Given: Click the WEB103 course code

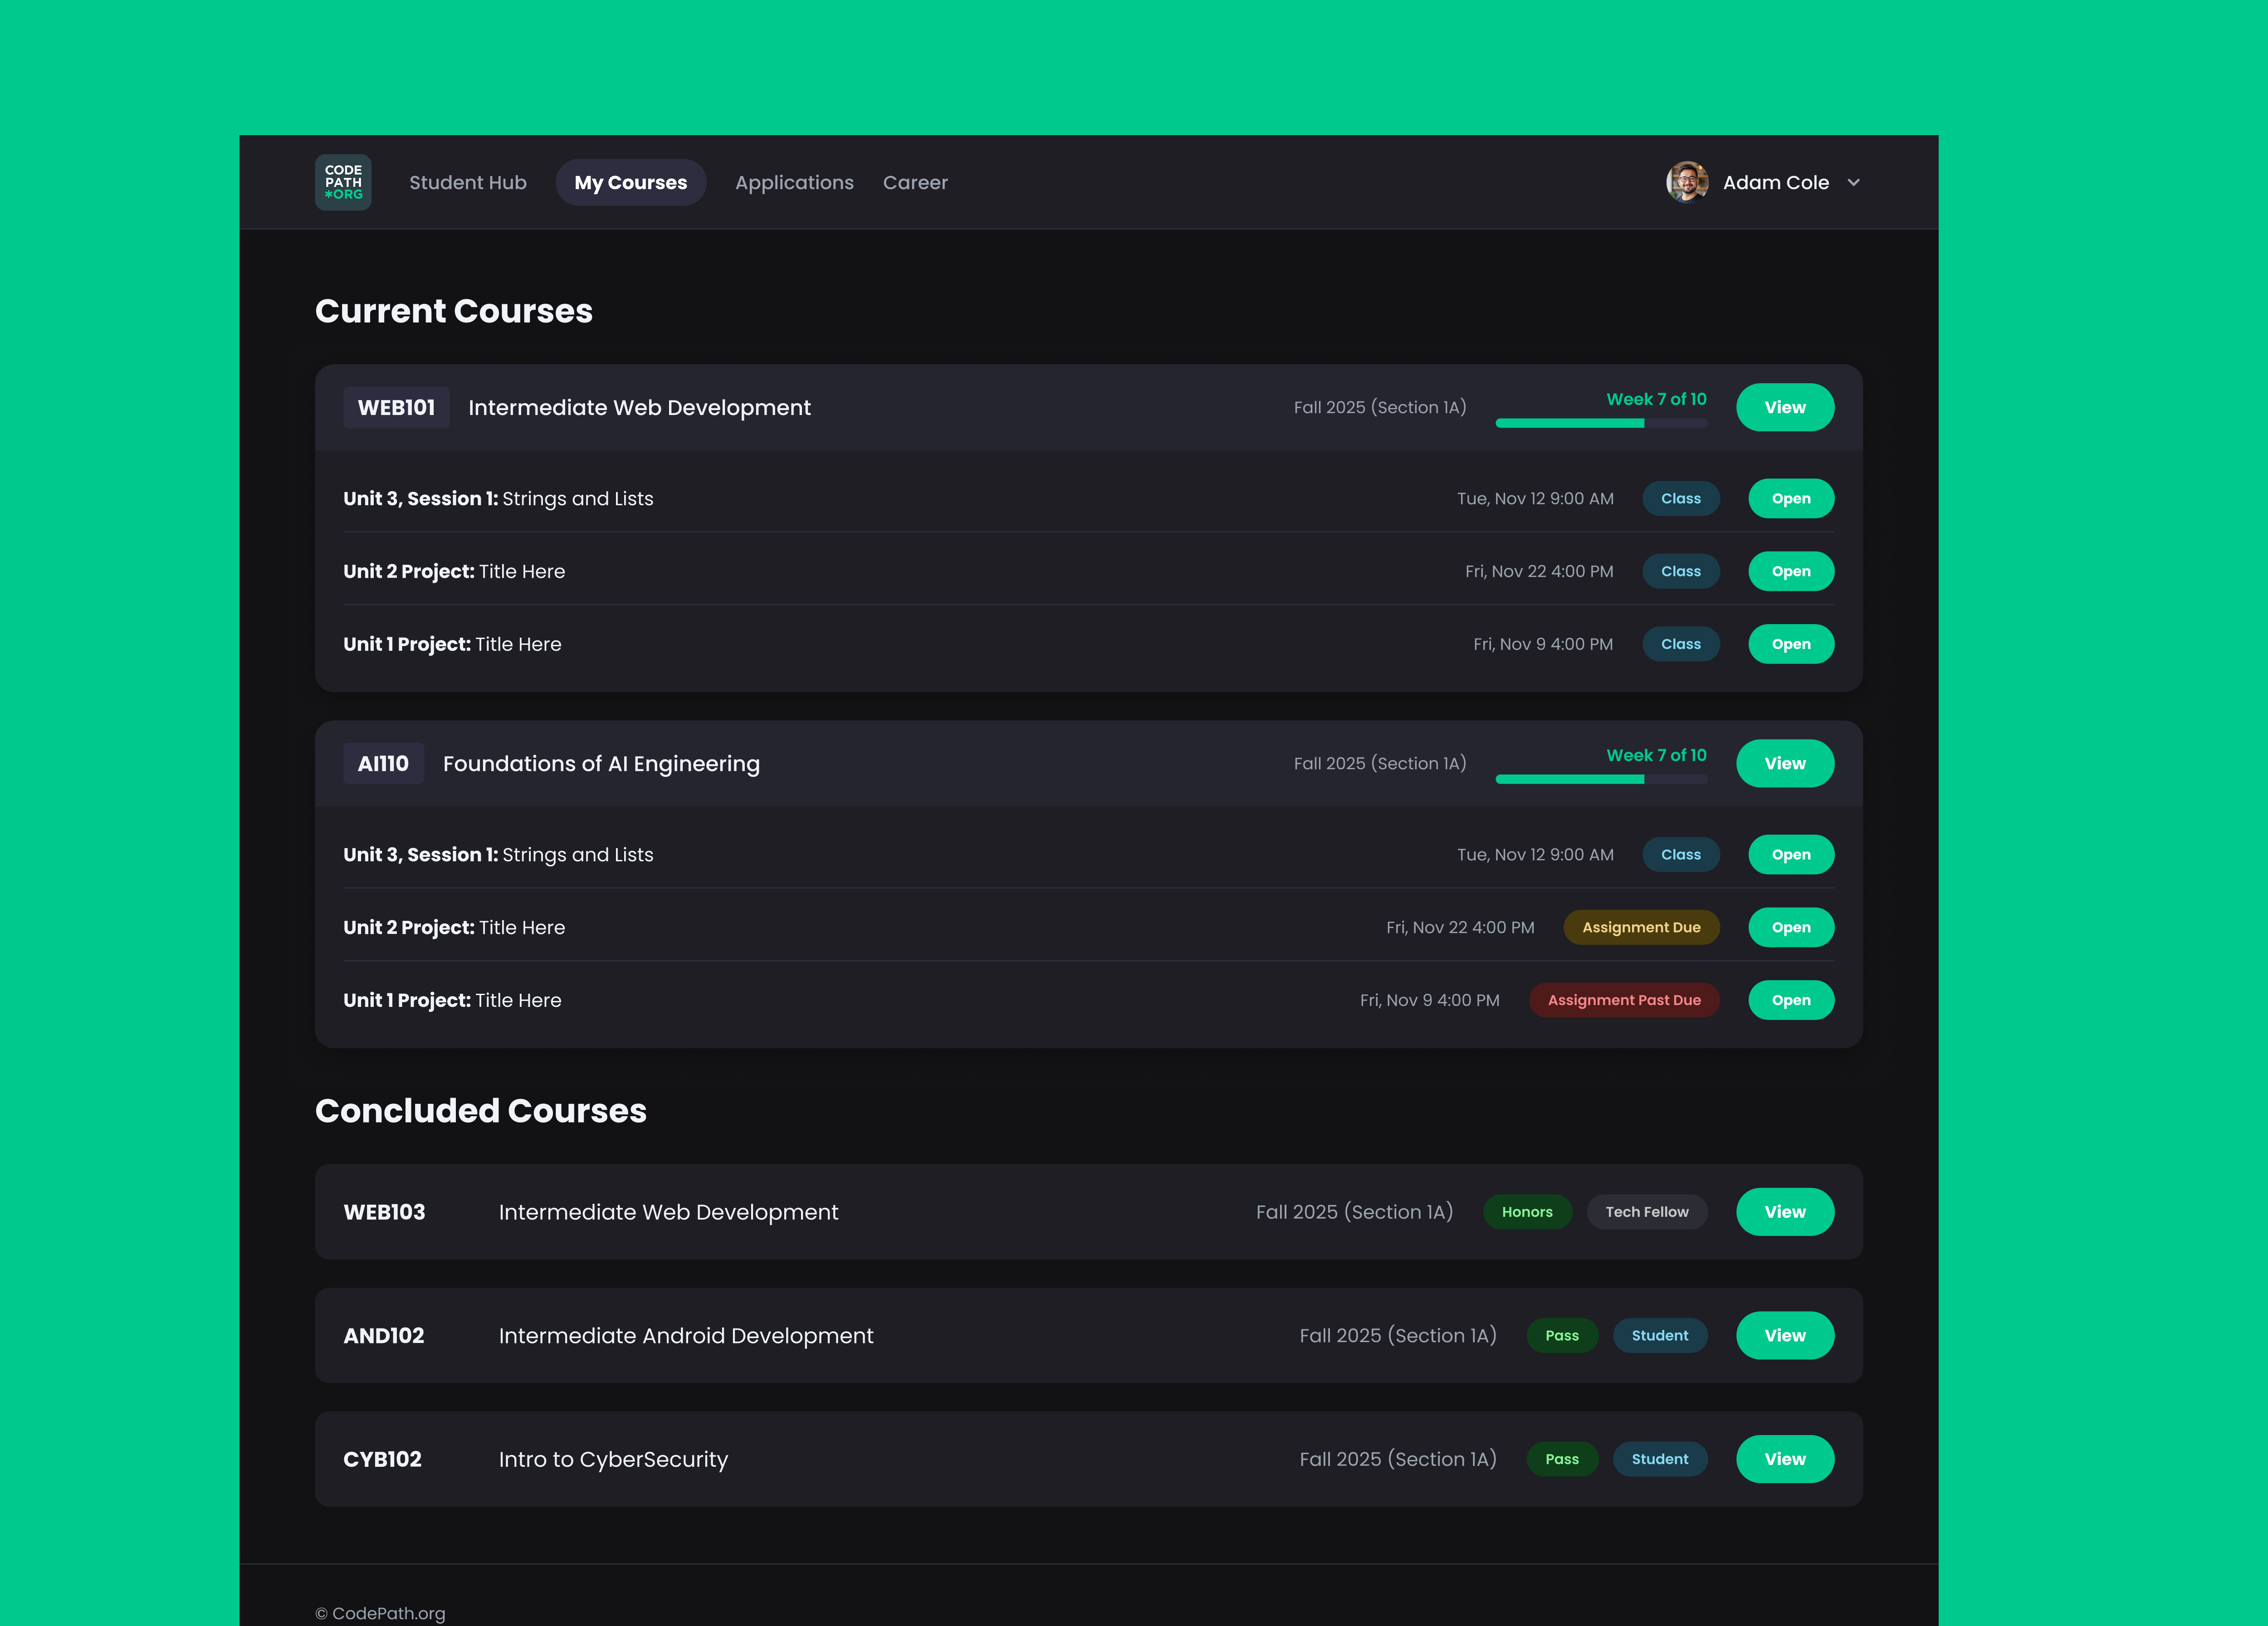Looking at the screenshot, I should (384, 1212).
